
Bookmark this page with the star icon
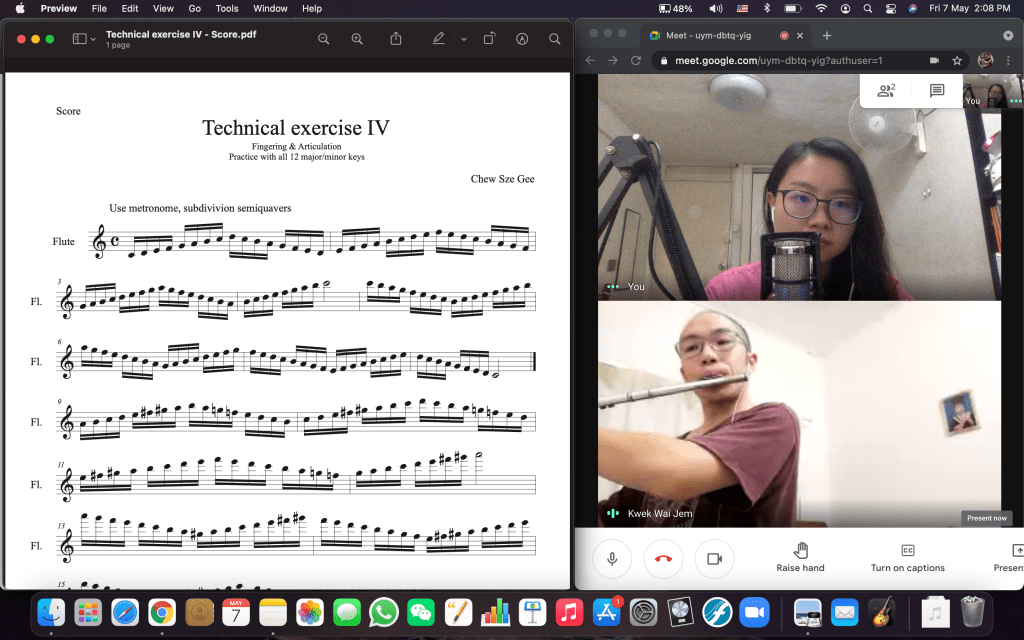[x=957, y=60]
